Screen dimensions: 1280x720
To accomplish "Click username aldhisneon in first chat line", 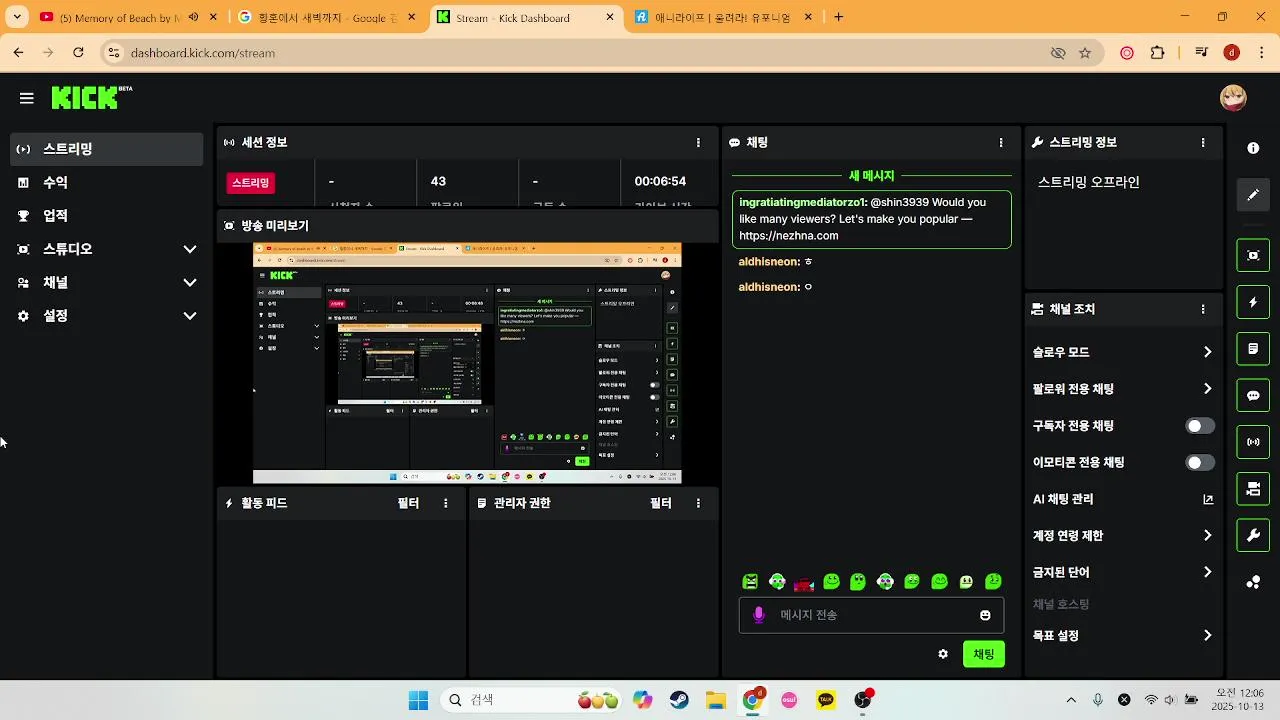I will pyautogui.click(x=769, y=262).
